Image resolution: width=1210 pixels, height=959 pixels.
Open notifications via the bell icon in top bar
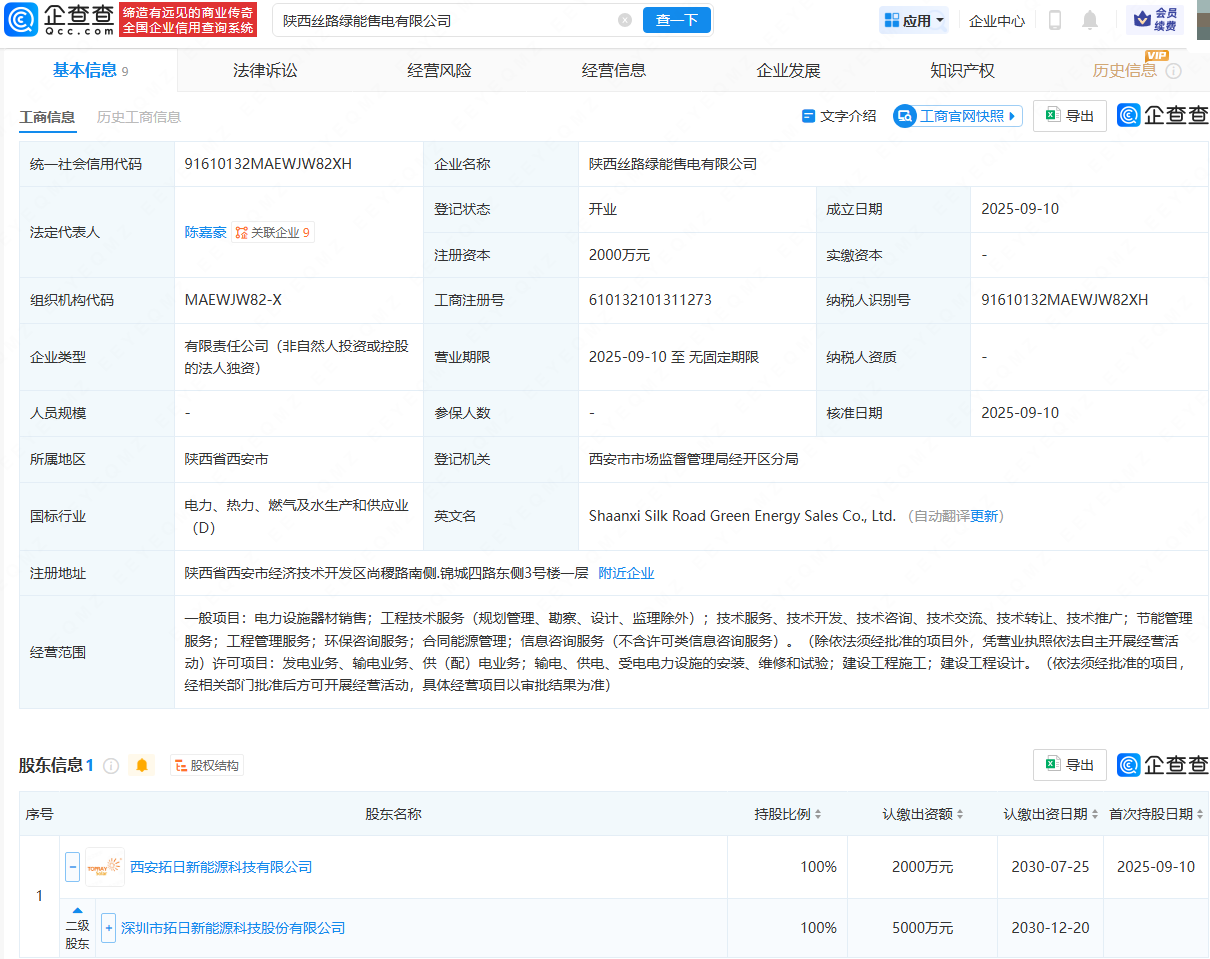coord(1090,19)
